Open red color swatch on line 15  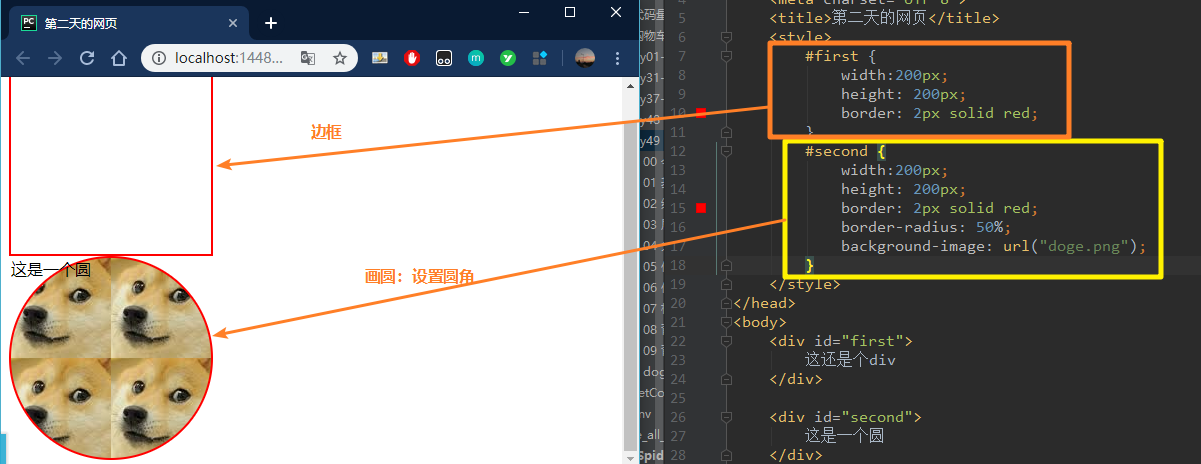[700, 208]
